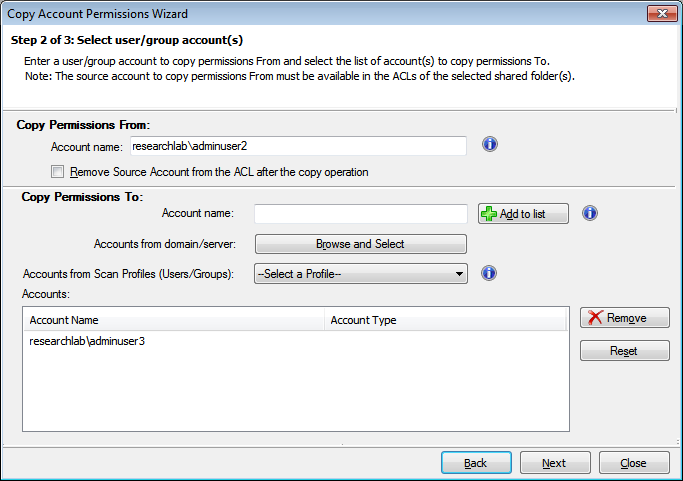
Task: Close the wizard with title bar X
Action: tap(662, 14)
